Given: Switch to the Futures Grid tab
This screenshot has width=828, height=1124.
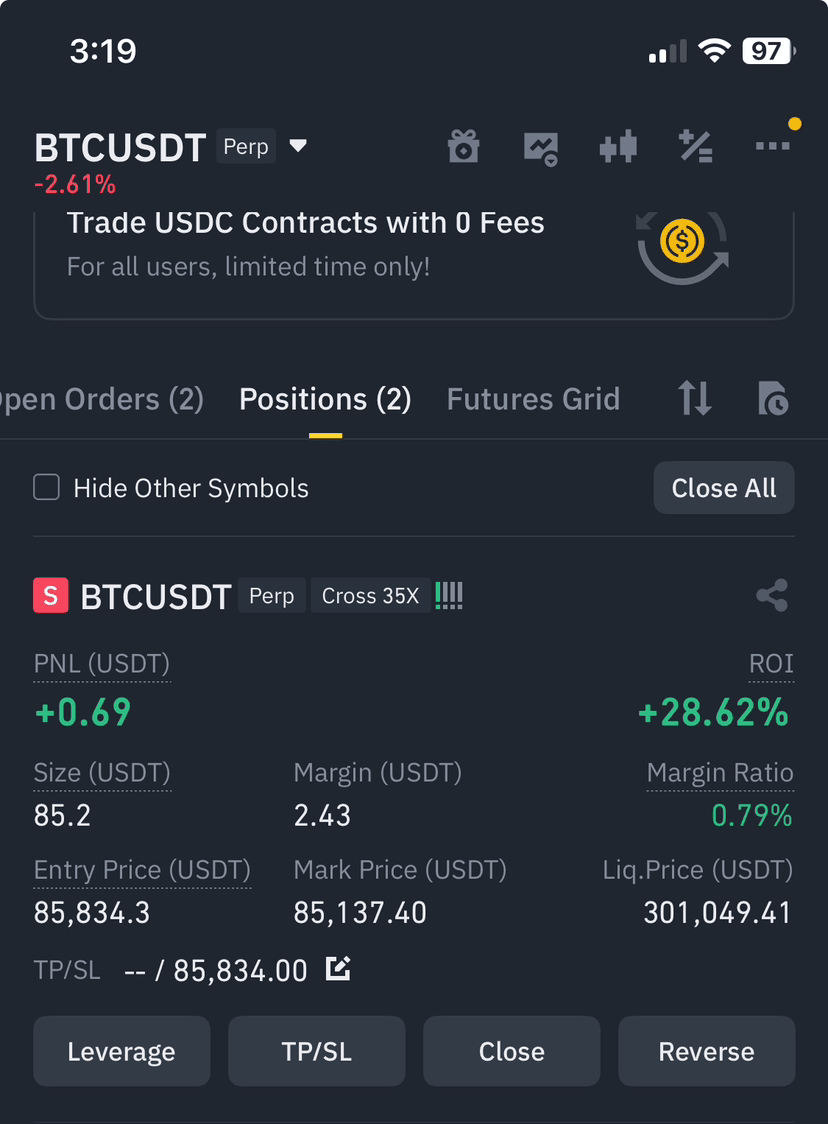Looking at the screenshot, I should (533, 399).
